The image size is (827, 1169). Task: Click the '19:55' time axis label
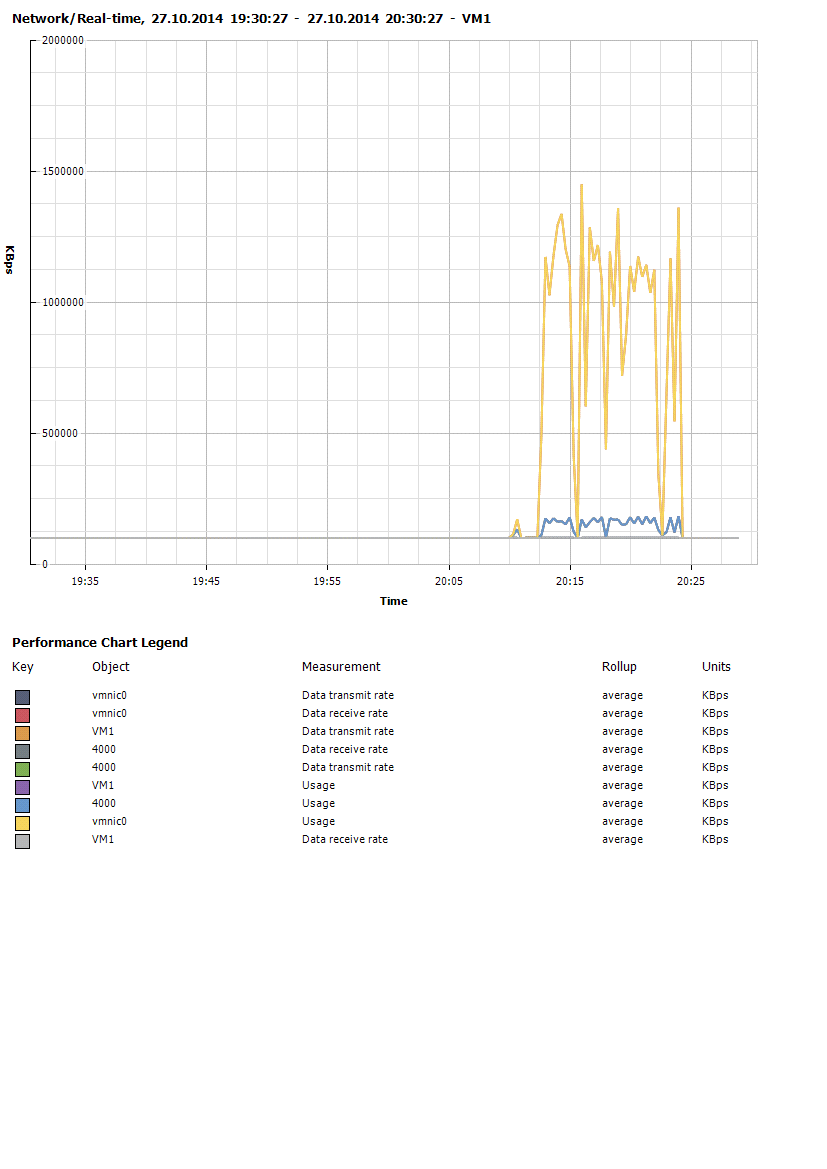(x=327, y=581)
